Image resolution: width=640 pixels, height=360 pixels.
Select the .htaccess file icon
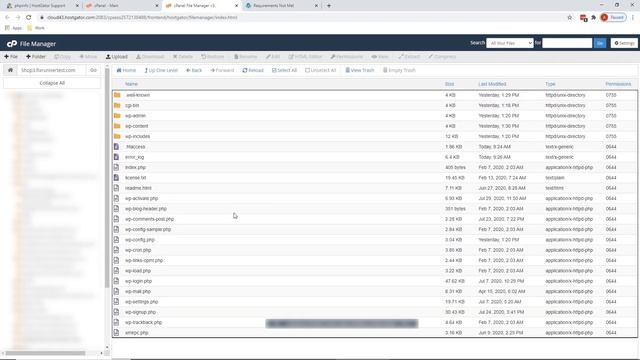point(116,147)
